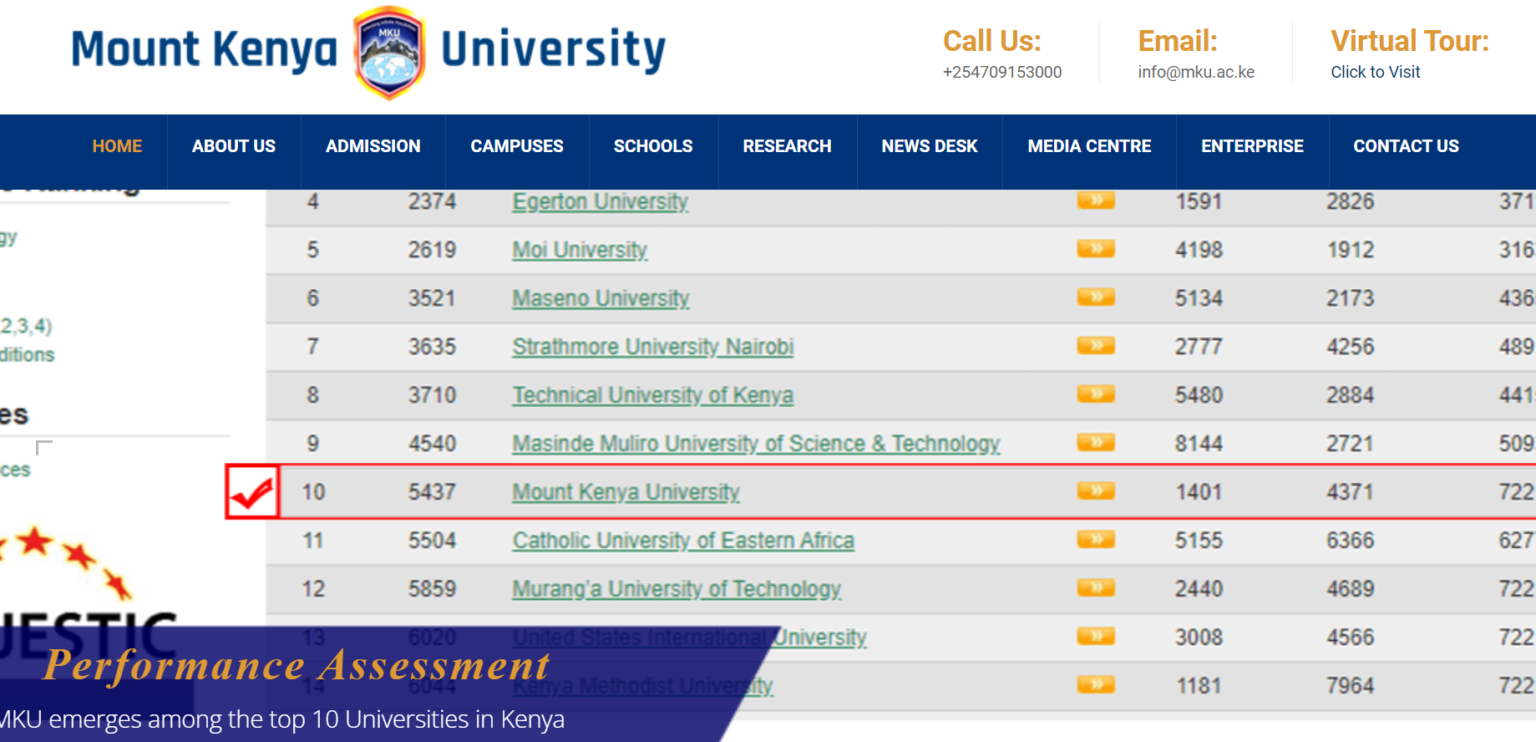Click the orange arrow next to Maseno University
The width and height of the screenshot is (1536, 742).
(1095, 297)
